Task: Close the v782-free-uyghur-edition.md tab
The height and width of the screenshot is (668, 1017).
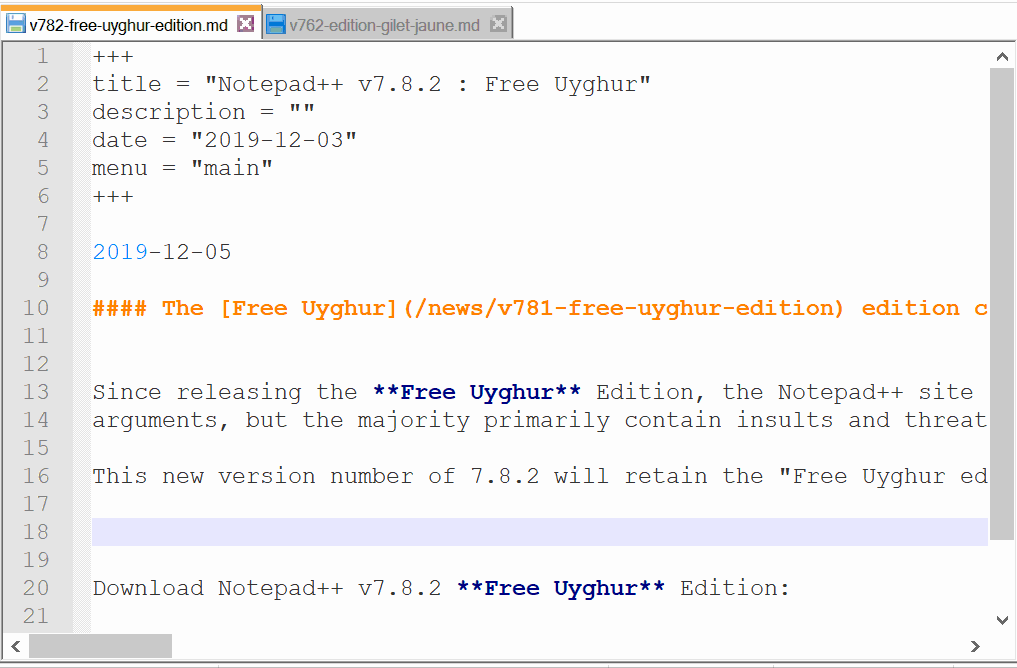Action: tap(246, 25)
